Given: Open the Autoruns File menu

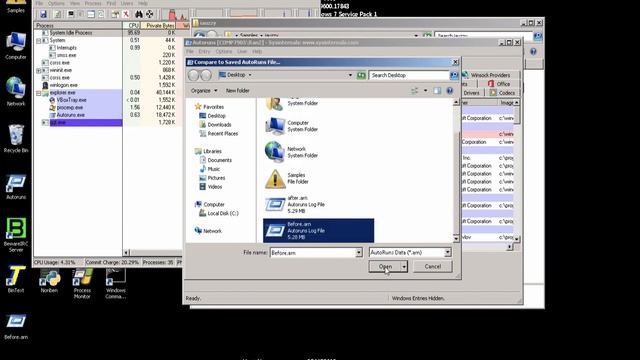Looking at the screenshot, I should 190,52.
